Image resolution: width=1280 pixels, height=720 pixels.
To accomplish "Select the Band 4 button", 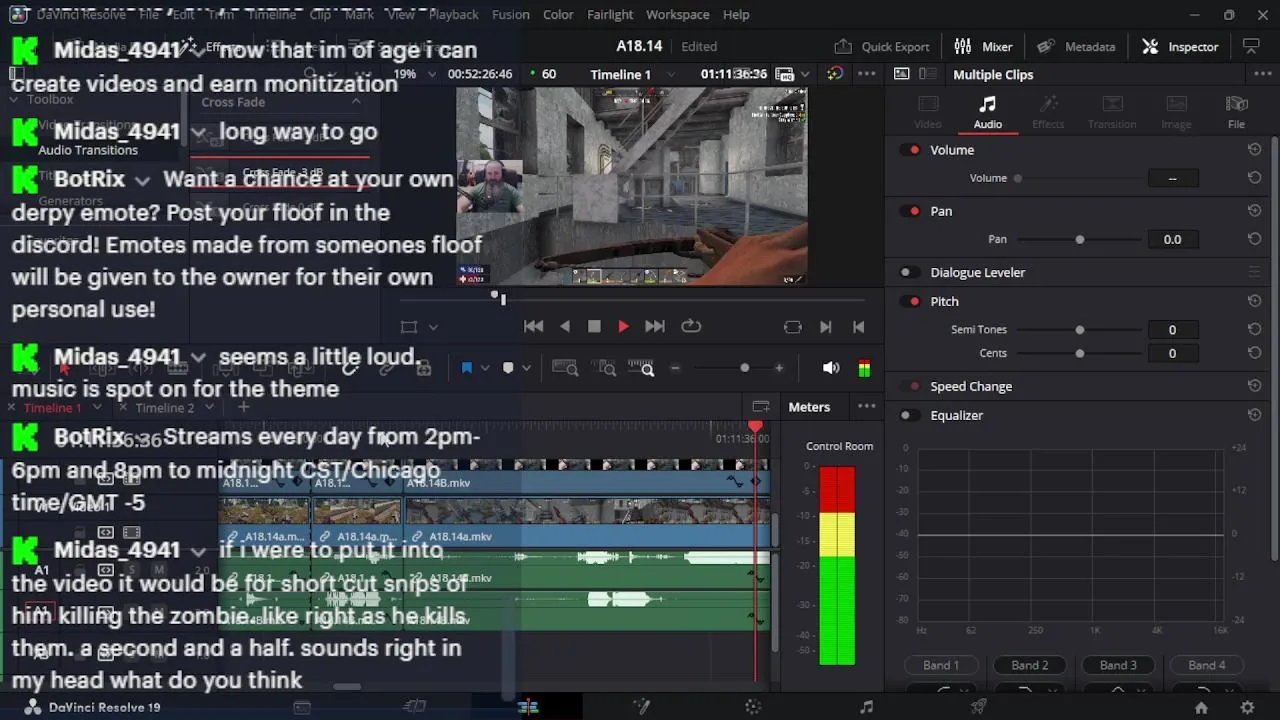I will pyautogui.click(x=1207, y=665).
